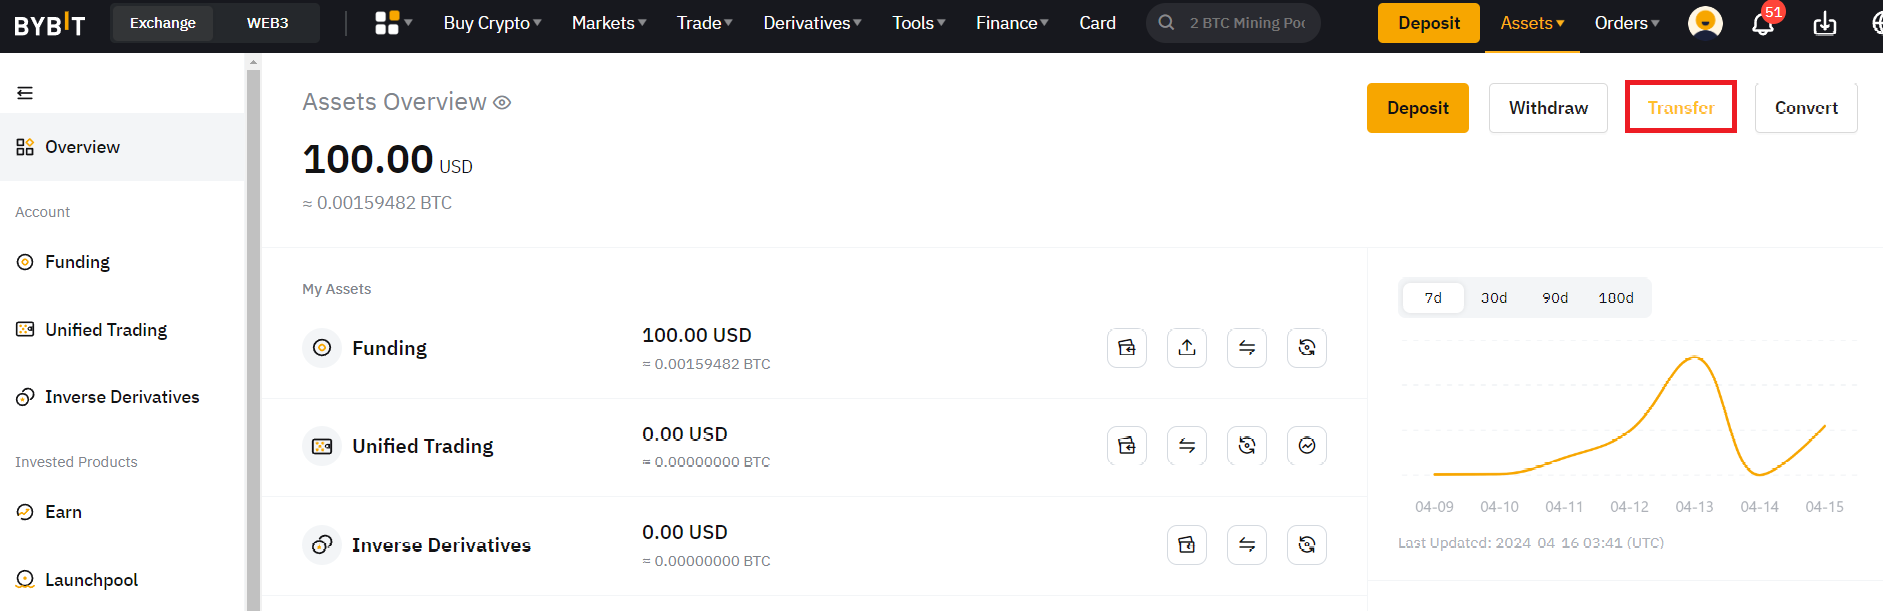Click the transfer icon in Unified Trading row

pos(1187,446)
